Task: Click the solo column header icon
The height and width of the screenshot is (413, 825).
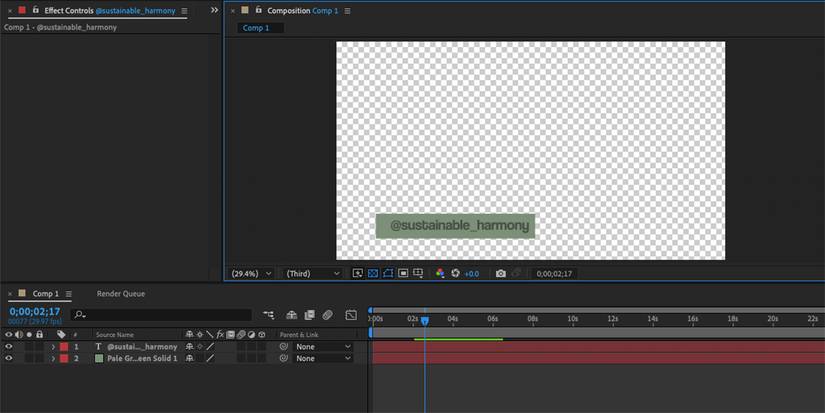Action: pos(29,334)
